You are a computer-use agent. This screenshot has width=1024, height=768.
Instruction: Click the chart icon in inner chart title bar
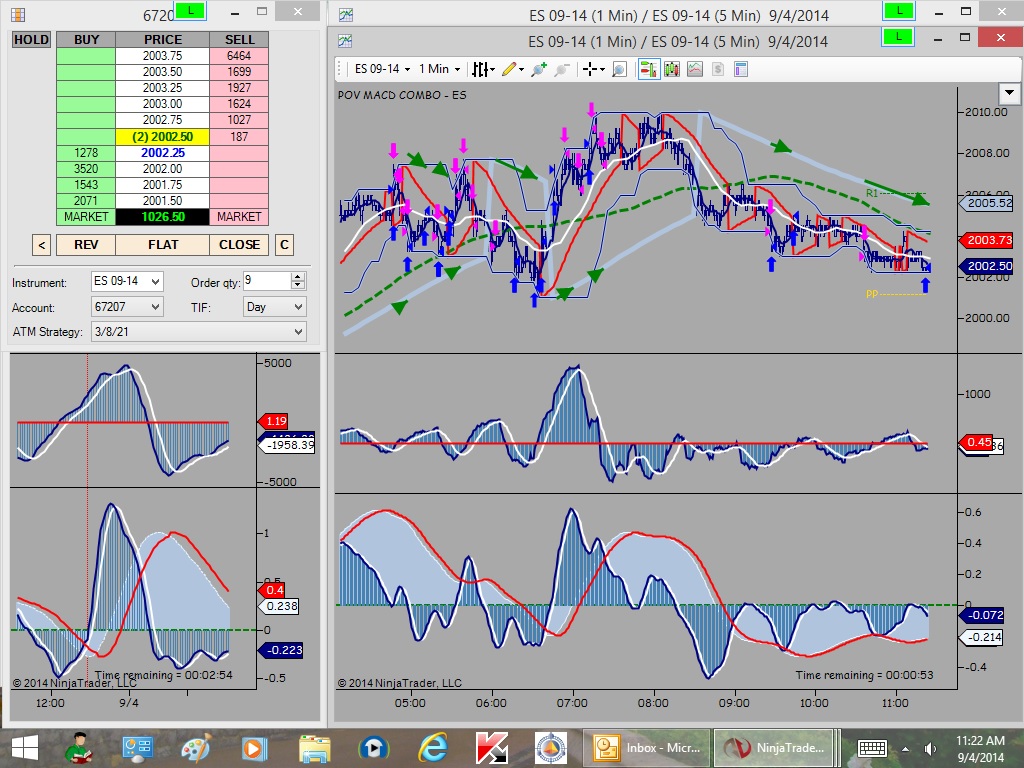(x=345, y=41)
